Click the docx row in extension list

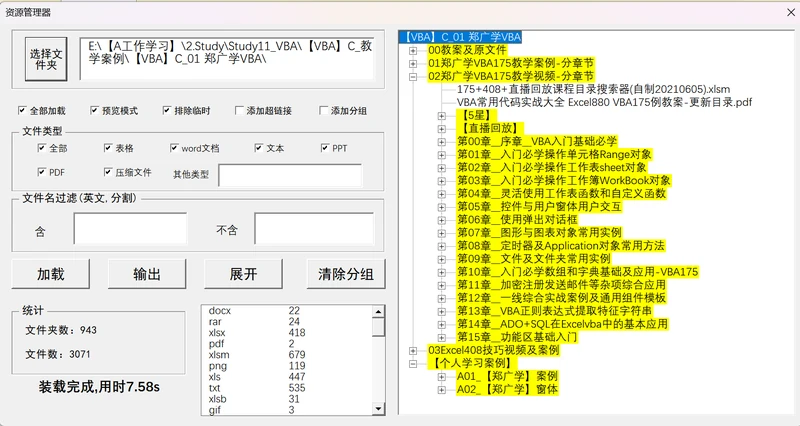tap(288, 311)
